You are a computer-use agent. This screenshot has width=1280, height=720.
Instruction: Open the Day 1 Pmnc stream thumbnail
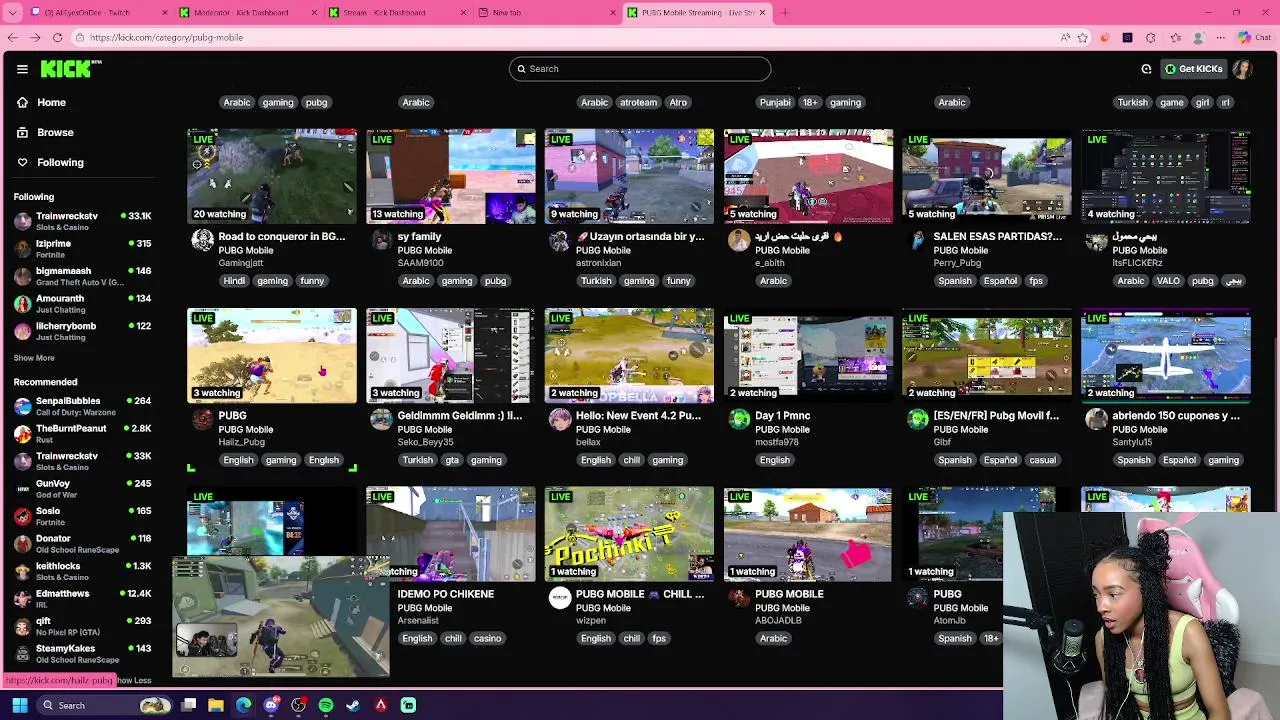point(808,355)
